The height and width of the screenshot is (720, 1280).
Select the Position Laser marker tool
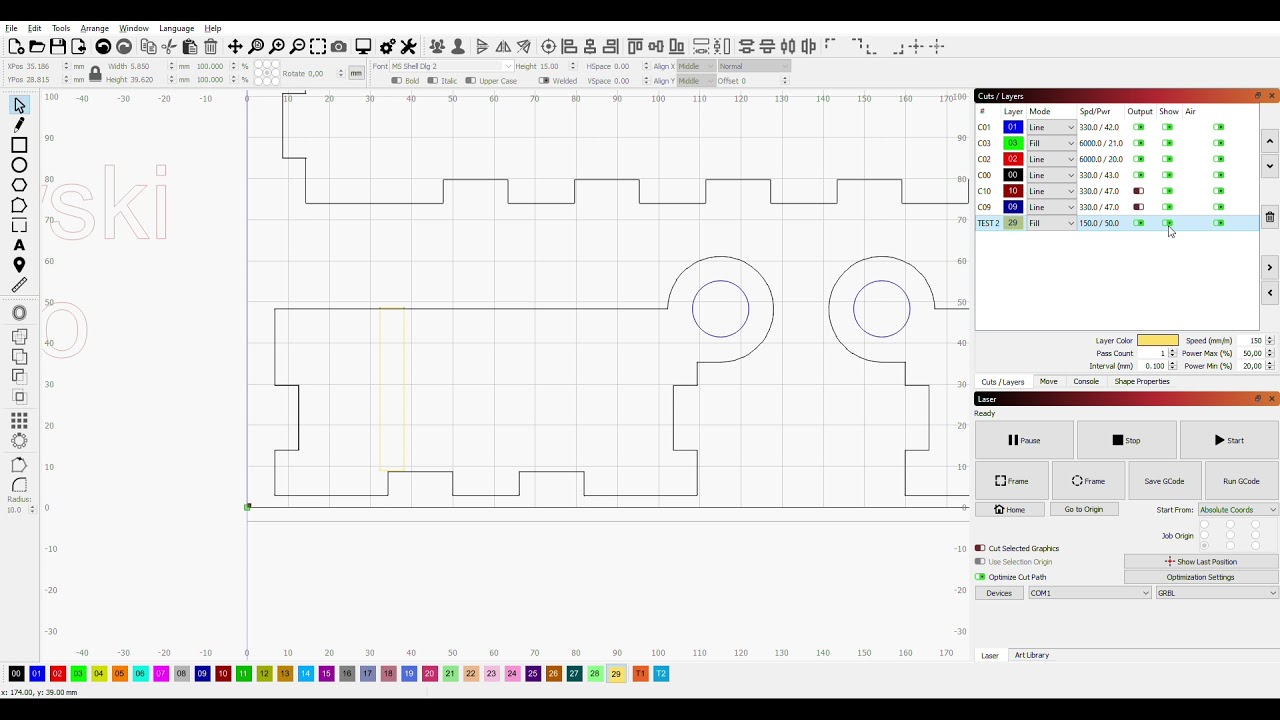click(19, 265)
